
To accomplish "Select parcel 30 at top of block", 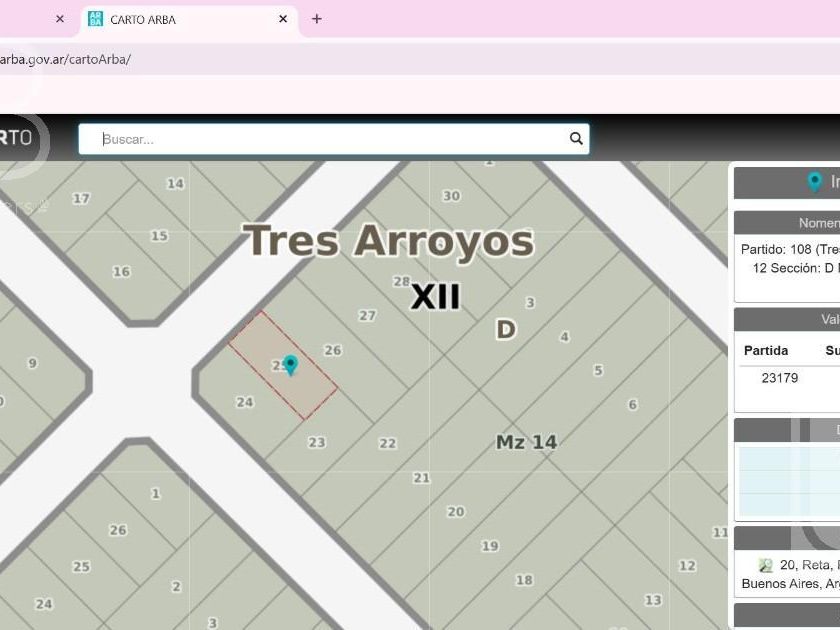I will [451, 196].
